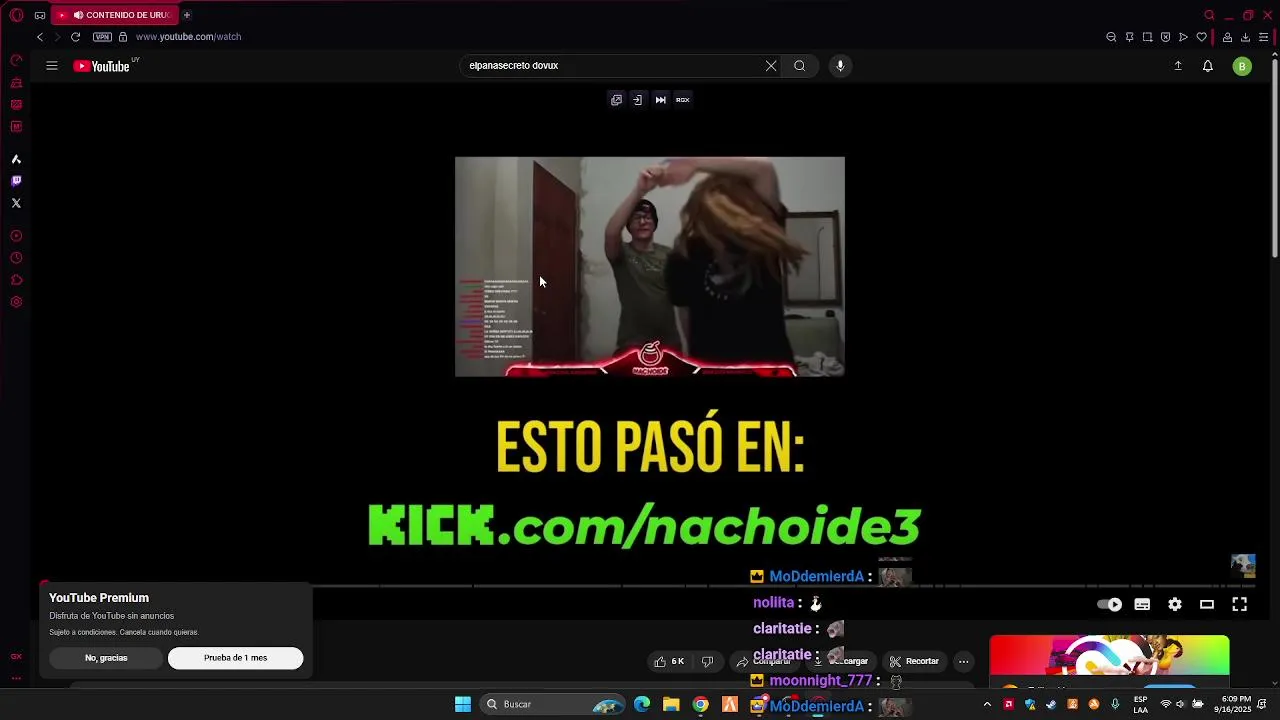Viewport: 1280px width, 720px height.
Task: Open the player settings gear
Action: click(1175, 604)
